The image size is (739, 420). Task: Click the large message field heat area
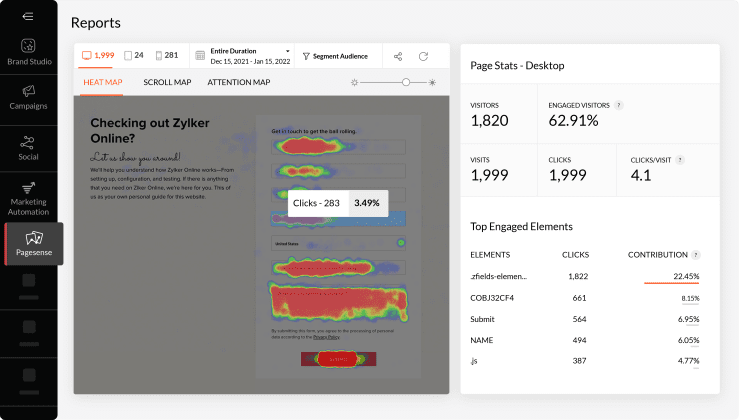tap(338, 302)
